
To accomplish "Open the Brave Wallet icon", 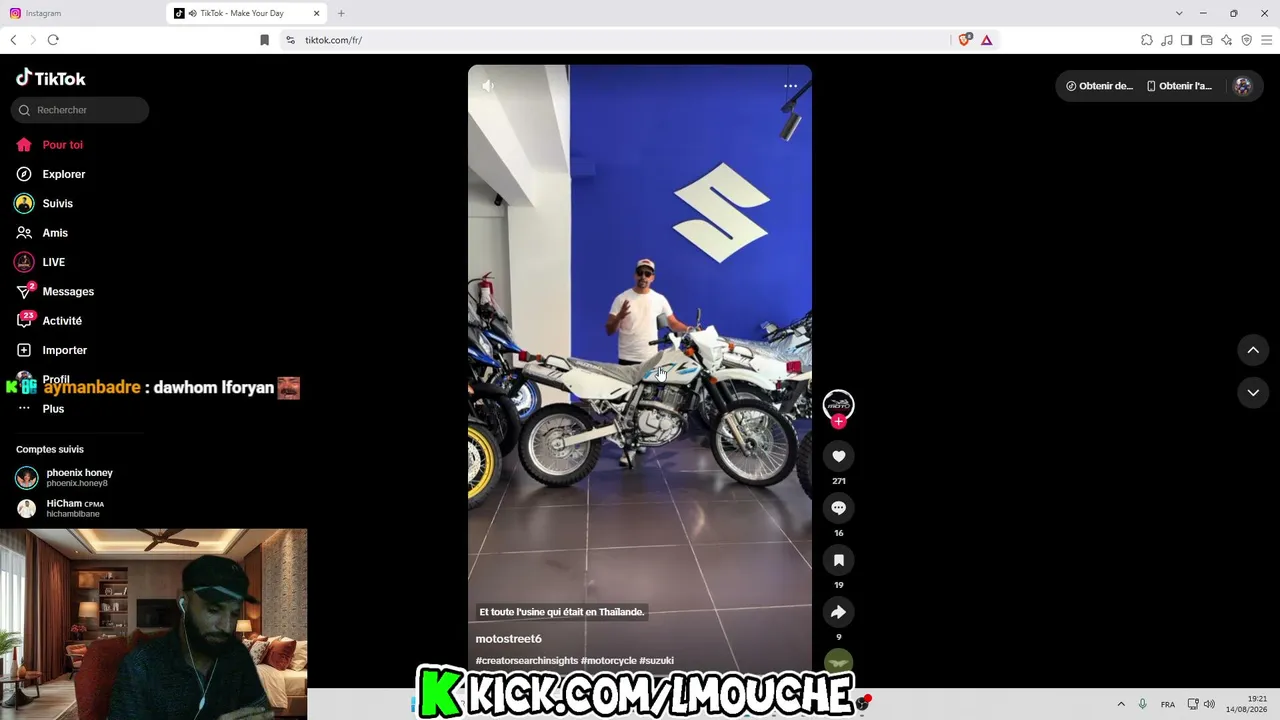I will click(x=1206, y=40).
